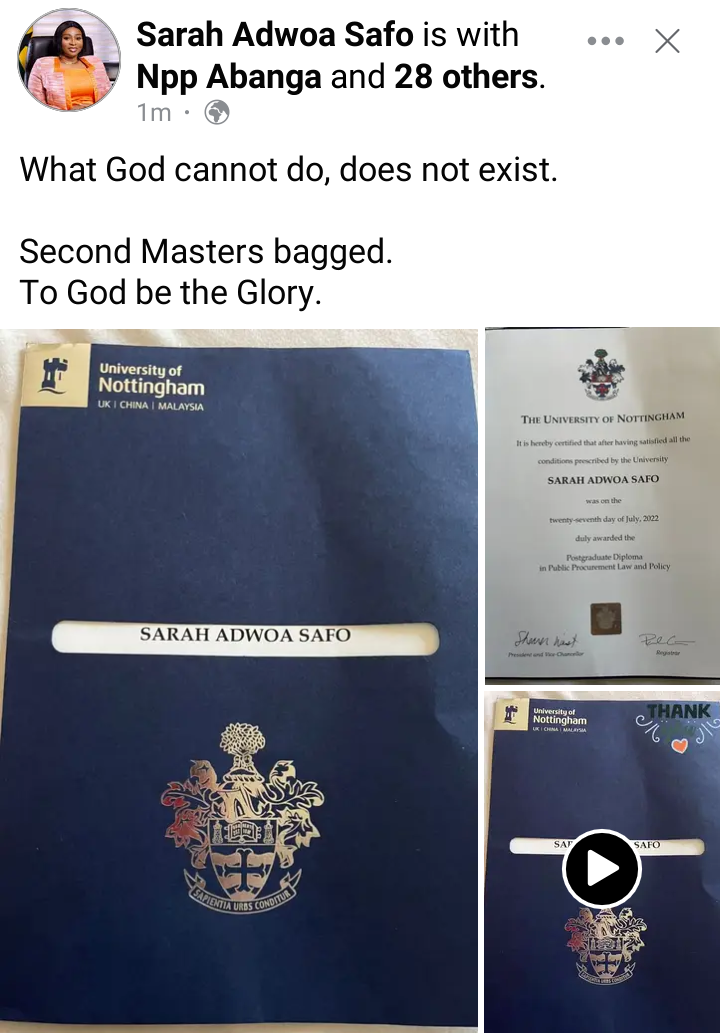The width and height of the screenshot is (720, 1033).
Task: Click the THANK sticker on the video thumbnail
Action: 675,727
